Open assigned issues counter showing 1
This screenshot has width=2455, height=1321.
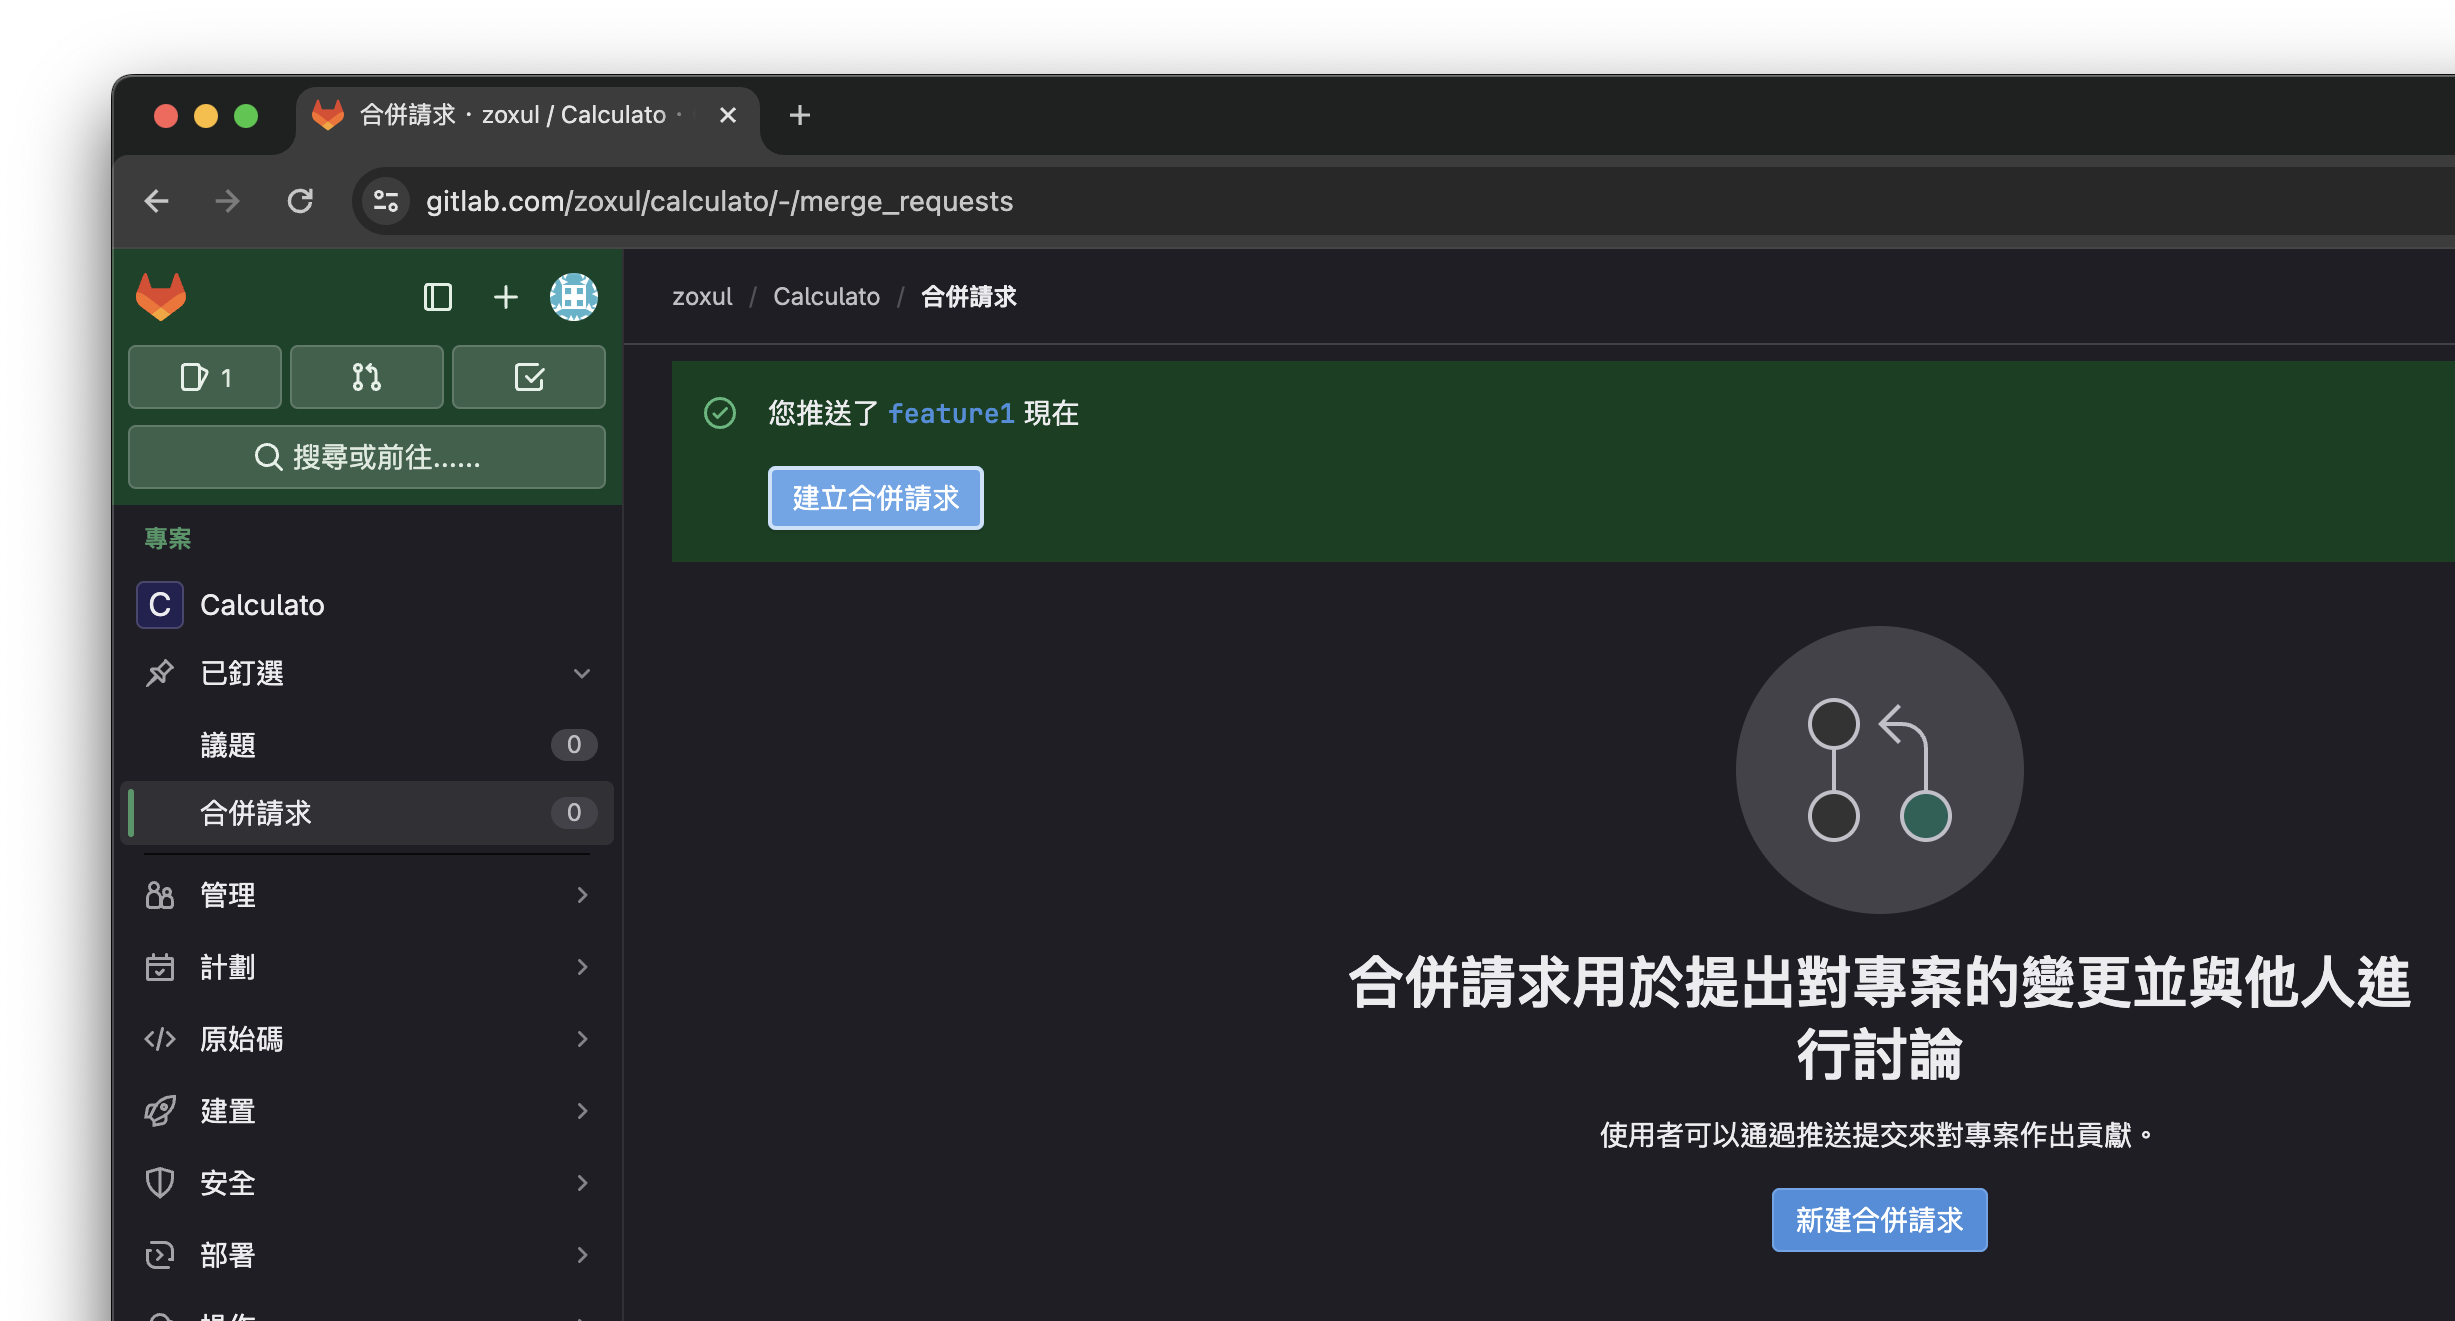[205, 377]
